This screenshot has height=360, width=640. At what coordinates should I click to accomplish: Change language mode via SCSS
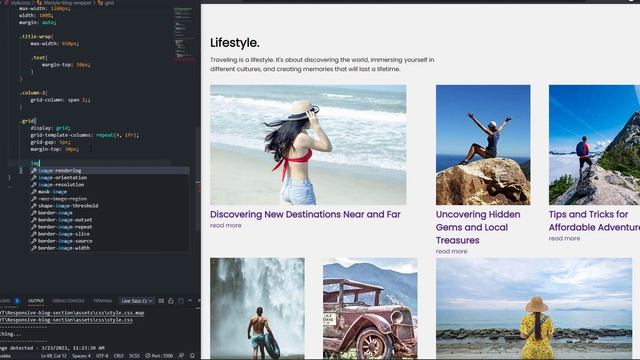pos(134,356)
